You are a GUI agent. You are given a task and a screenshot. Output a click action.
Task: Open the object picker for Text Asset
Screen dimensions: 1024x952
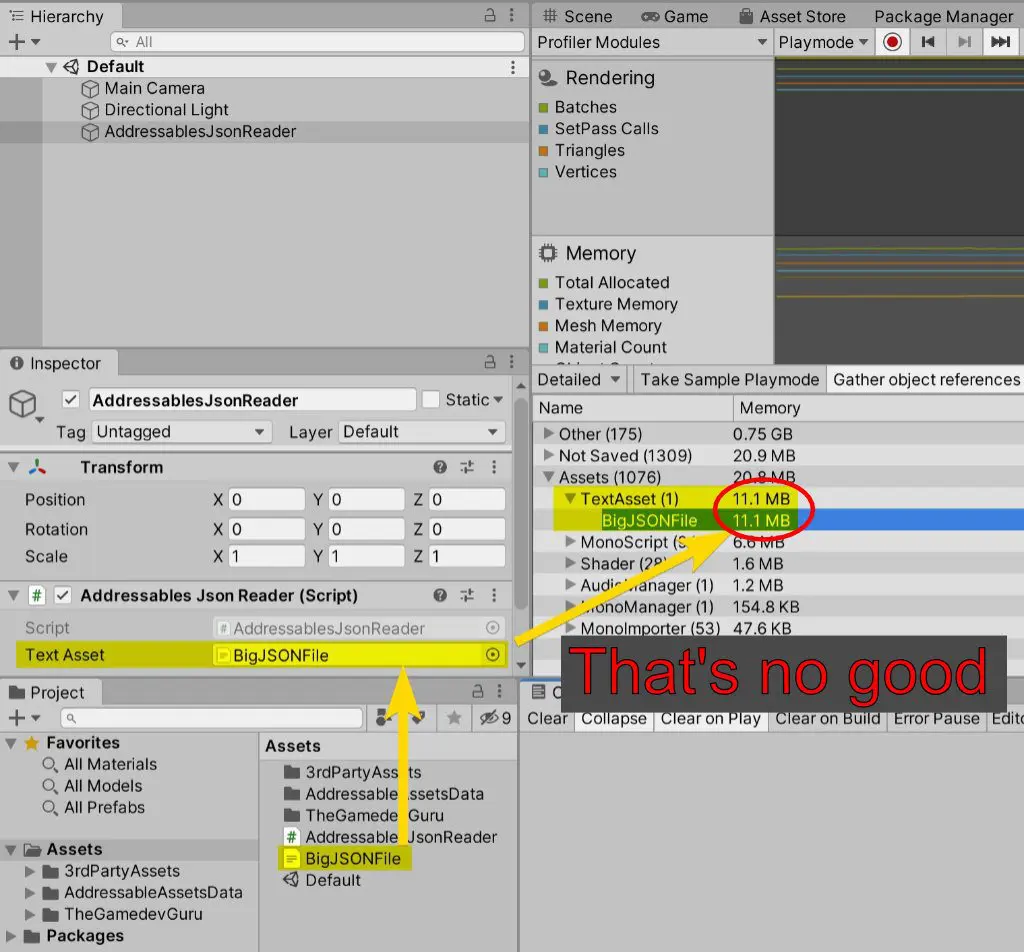[x=491, y=654]
